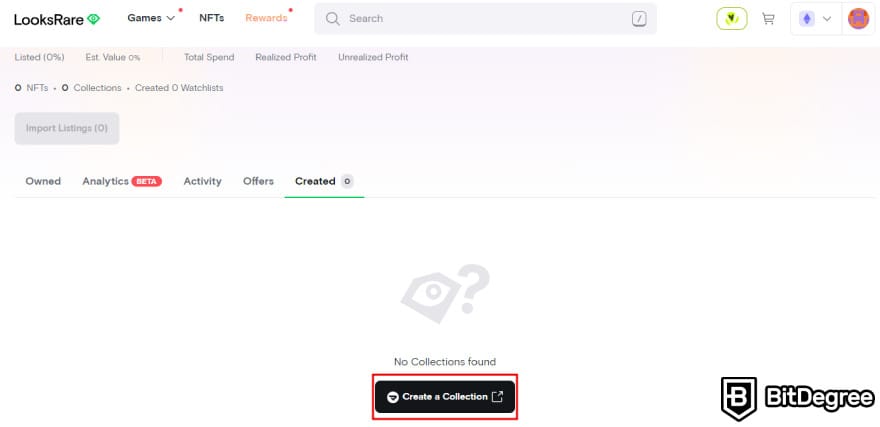Click the Create a Collection button
The image size is (880, 427).
(x=445, y=397)
